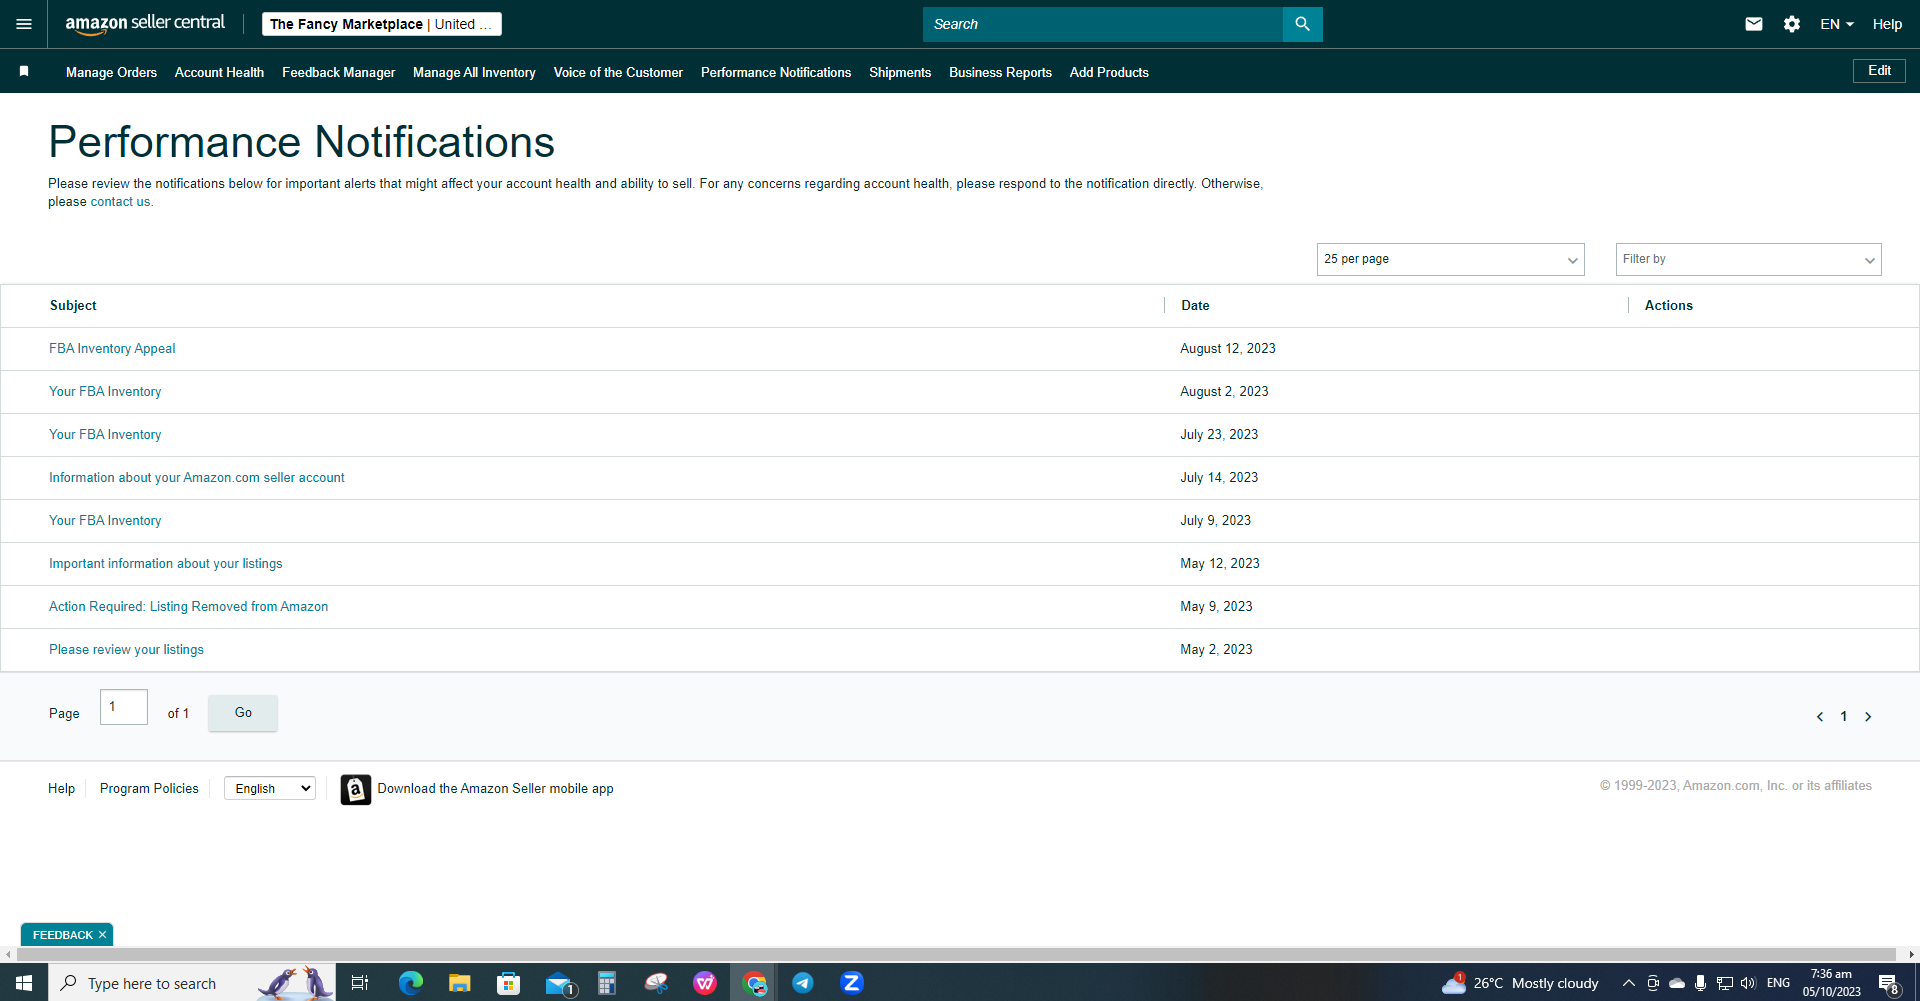This screenshot has width=1920, height=1001.
Task: Click the Help link in the footer
Action: (x=61, y=789)
